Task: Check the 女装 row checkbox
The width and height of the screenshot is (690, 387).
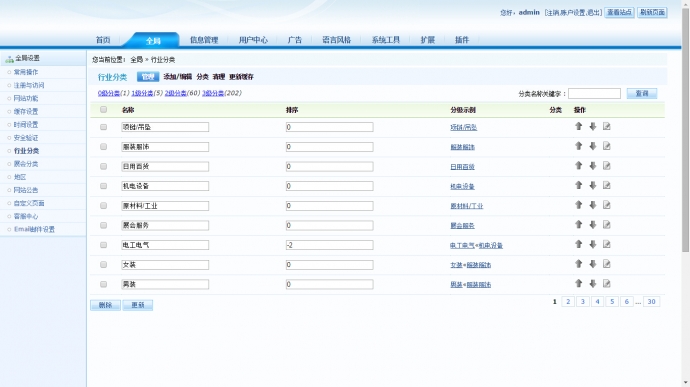Action: (103, 265)
